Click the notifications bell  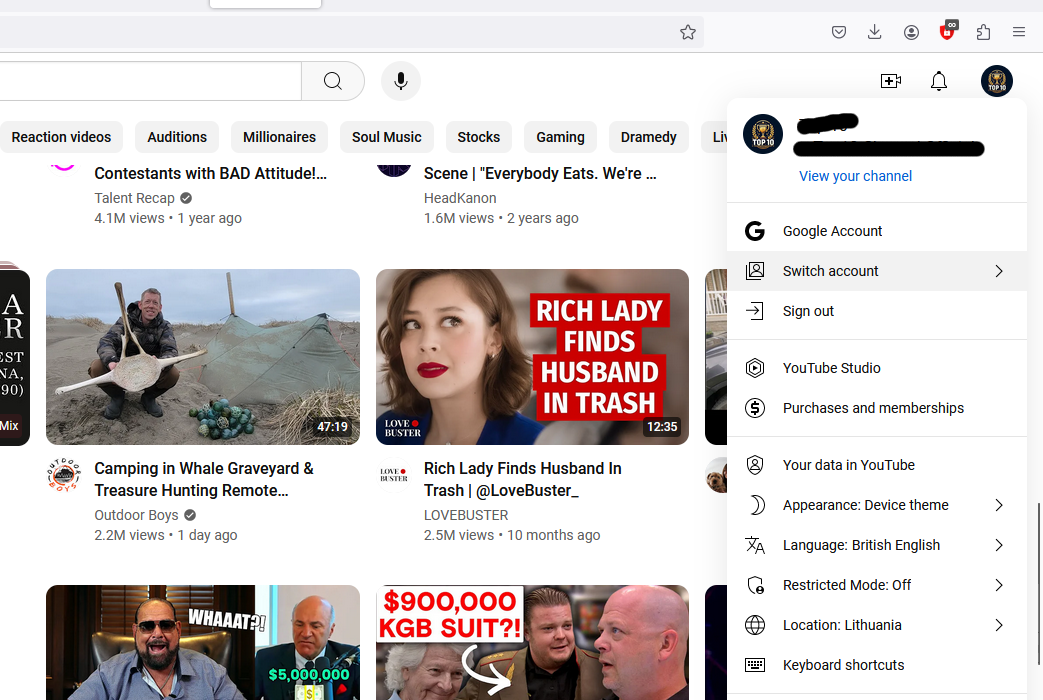[x=938, y=81]
